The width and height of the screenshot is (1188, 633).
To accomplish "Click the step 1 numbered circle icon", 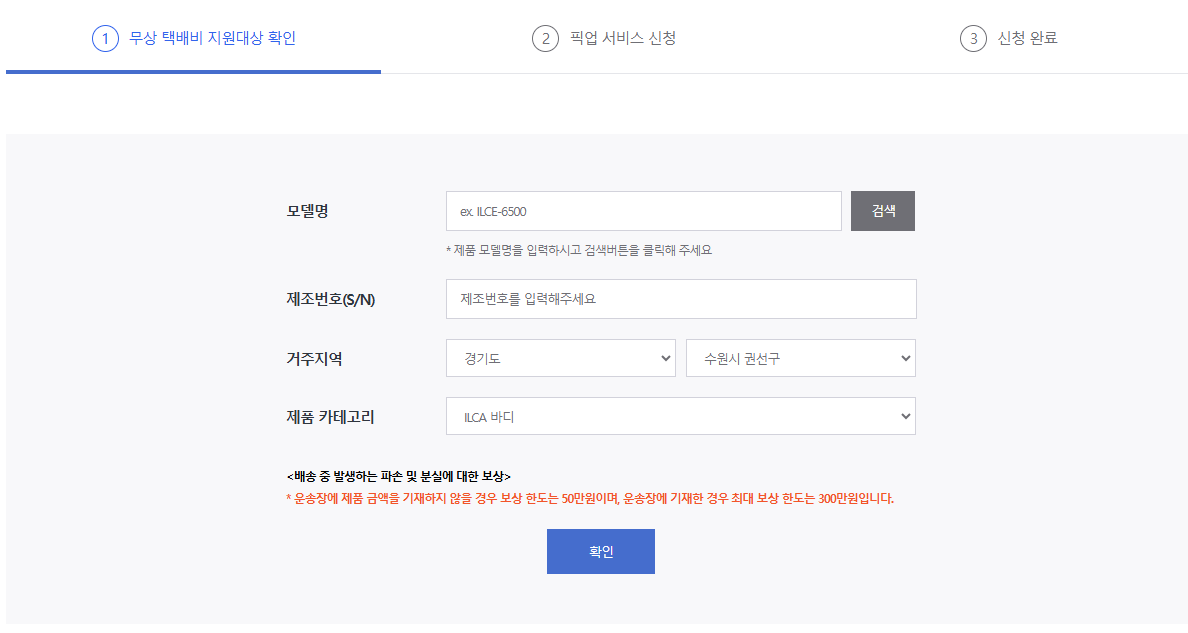I will tap(106, 38).
